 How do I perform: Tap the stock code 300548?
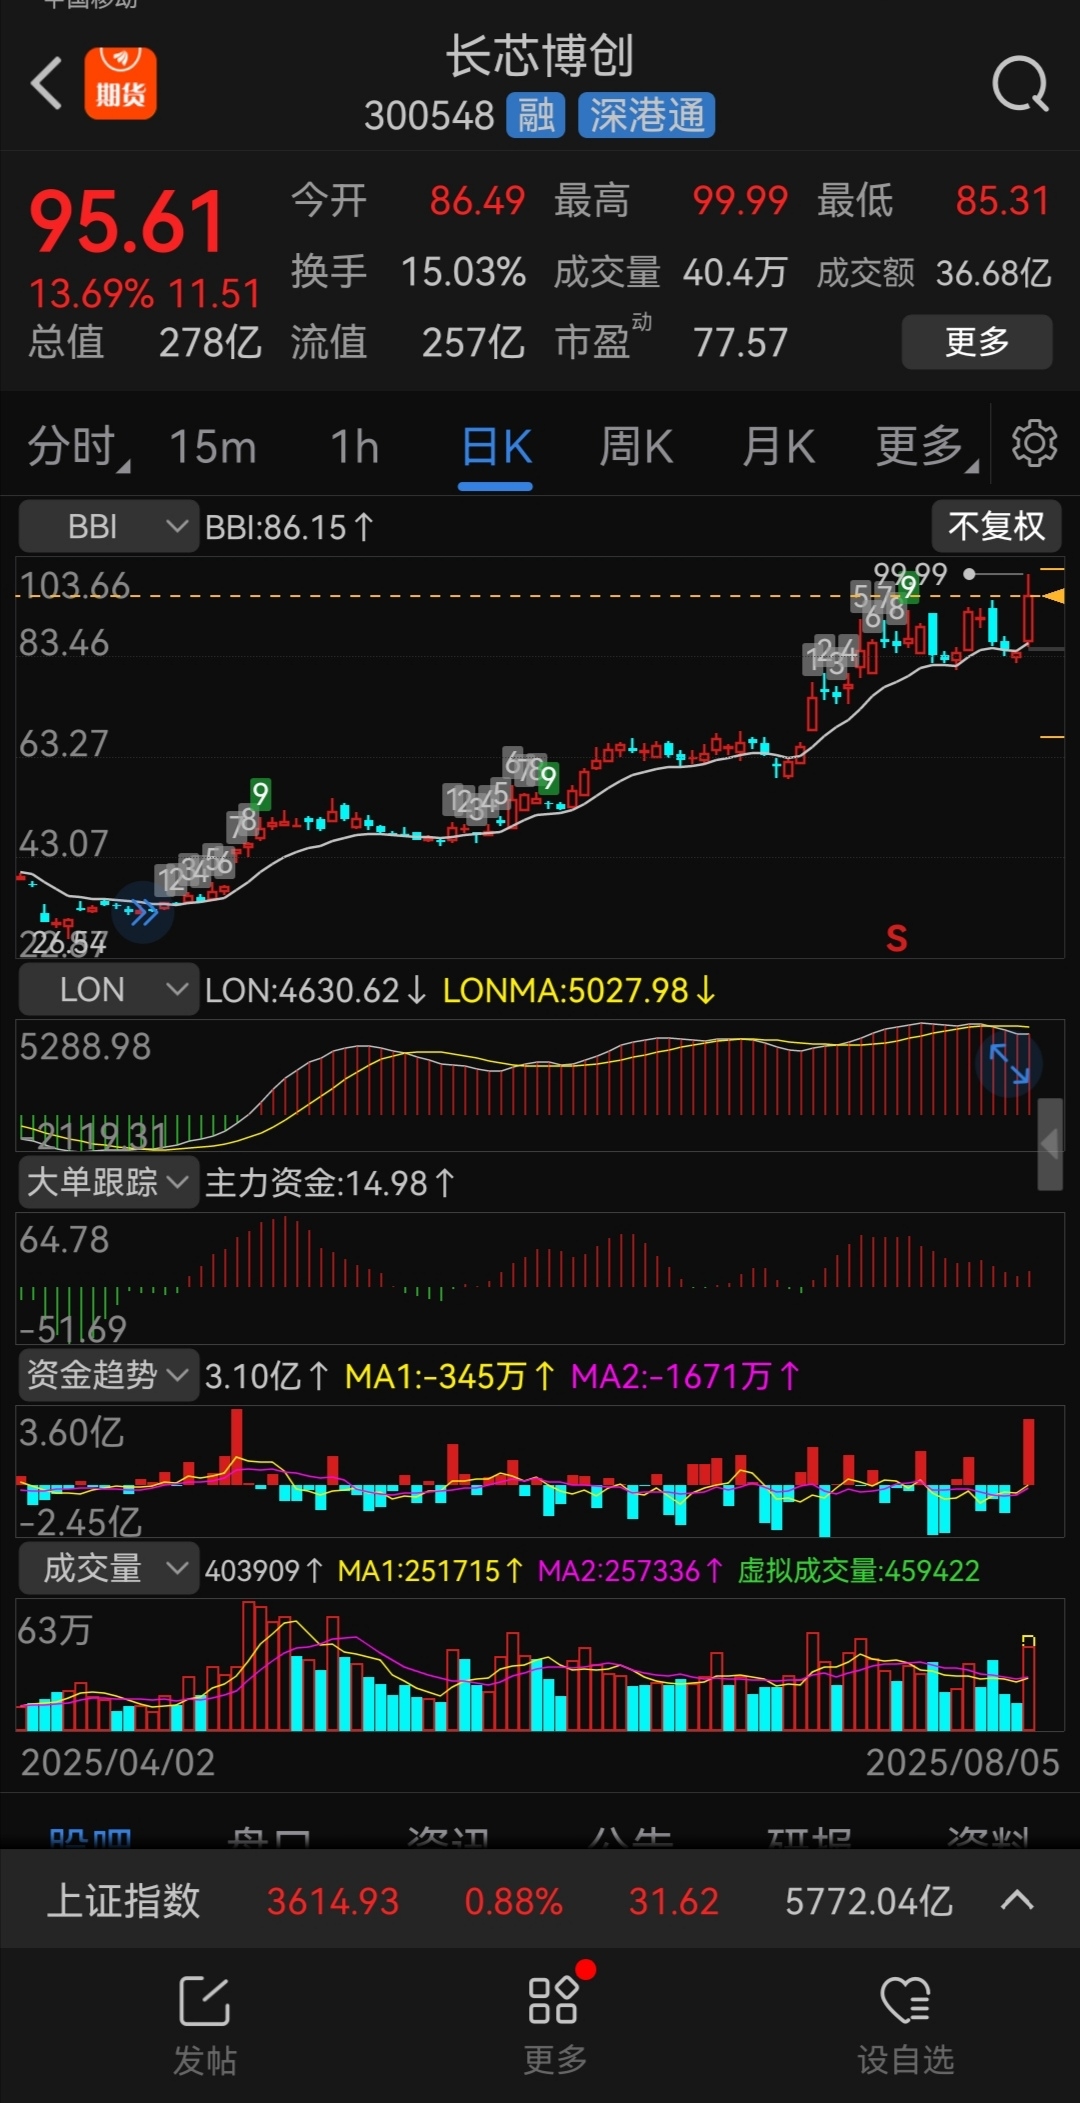tap(429, 116)
